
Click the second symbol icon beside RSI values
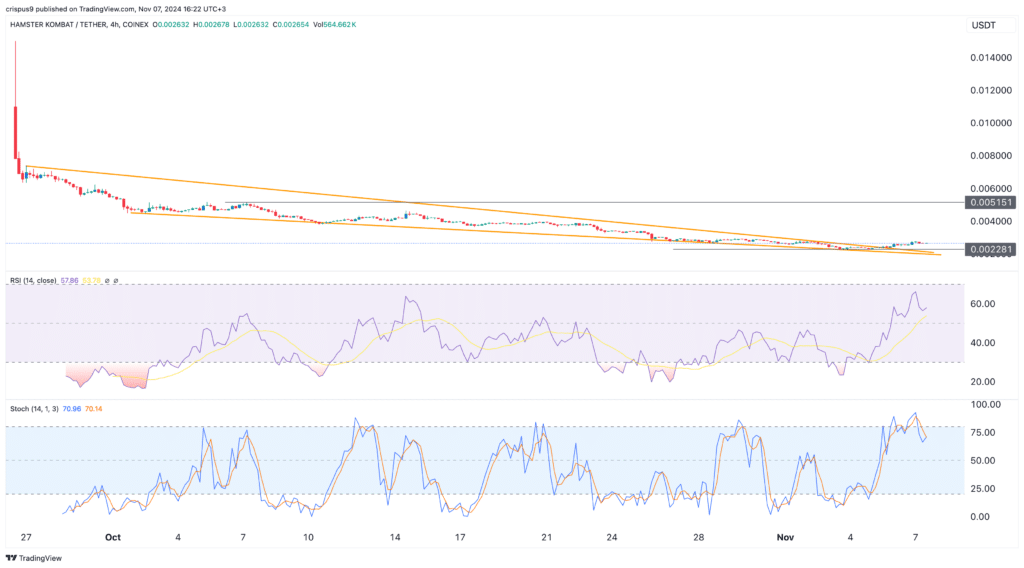point(116,281)
